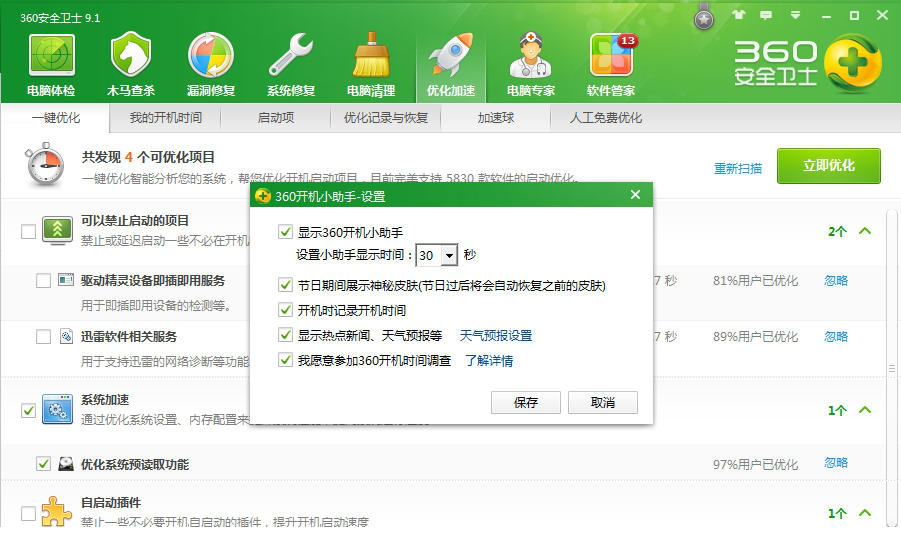Collapse the 系统加速 group chevron
Screen dimensions: 901x548
[865, 410]
